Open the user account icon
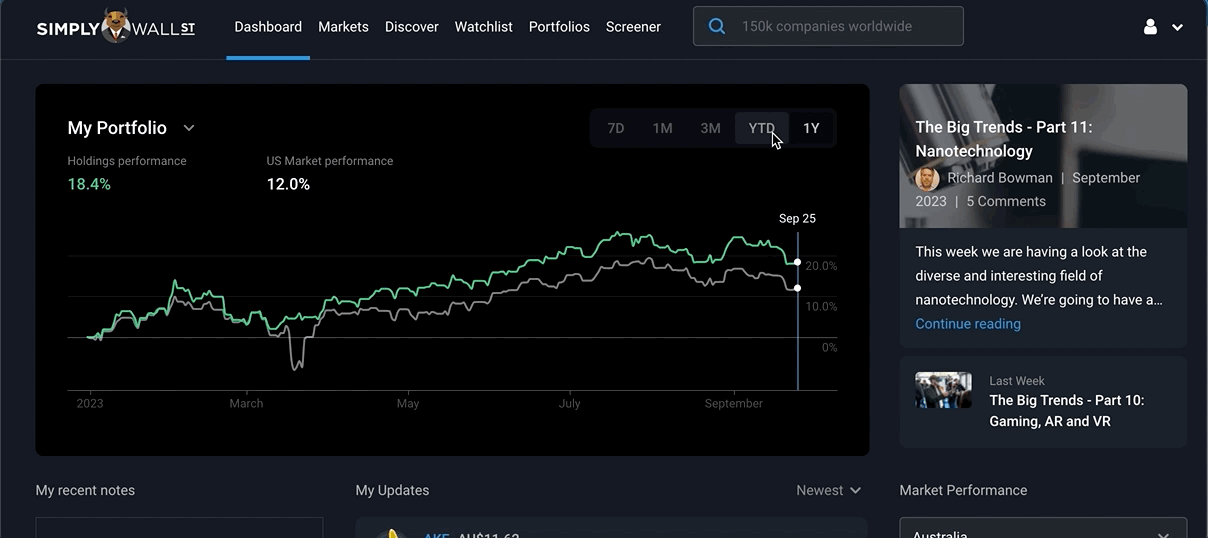Viewport: 1208px width, 538px height. coord(1150,27)
